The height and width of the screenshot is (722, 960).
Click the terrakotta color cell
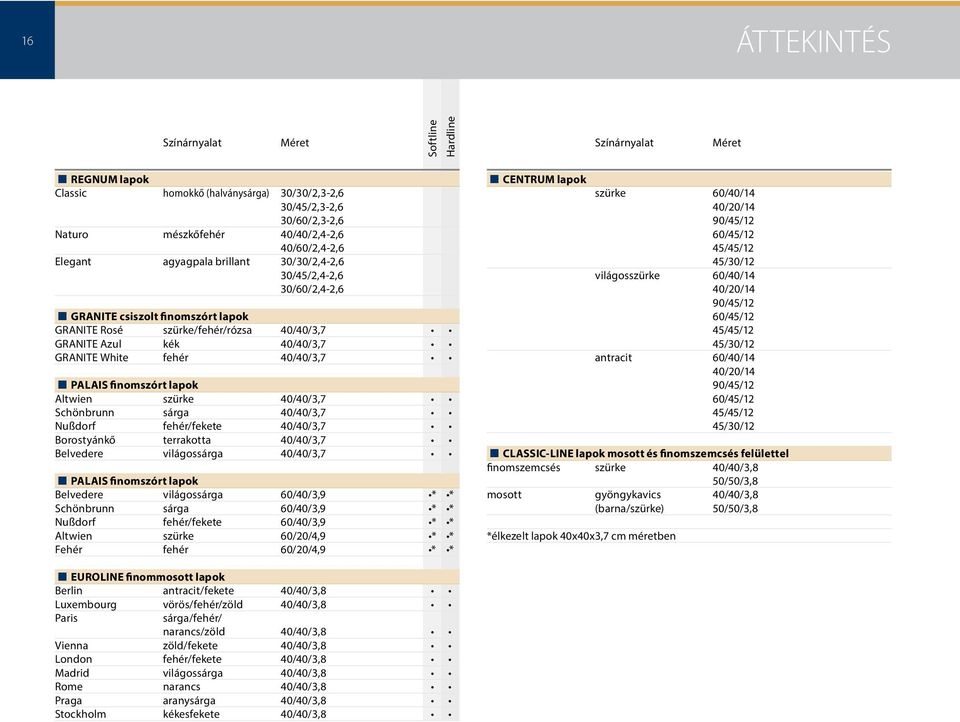187,440
